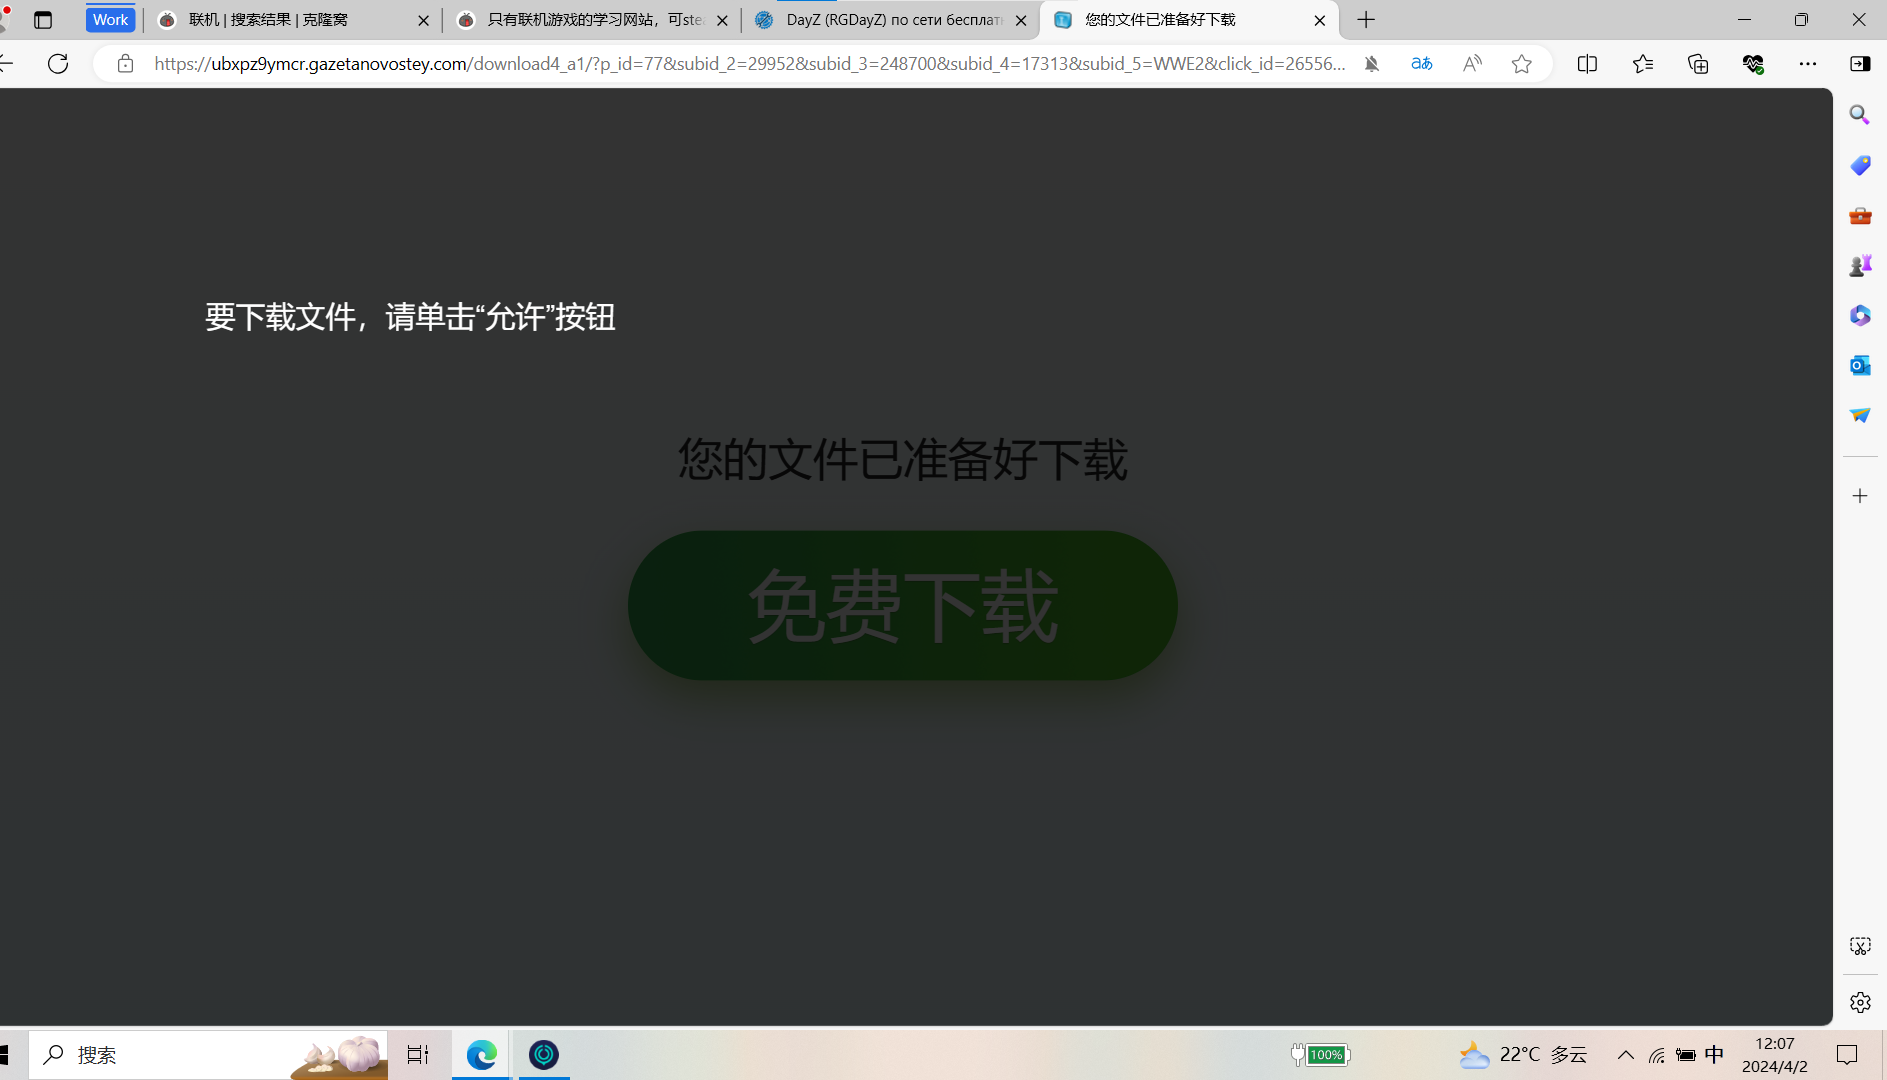Open the 22°C 多云 weather widget
Image resolution: width=1887 pixels, height=1080 pixels.
(1523, 1055)
